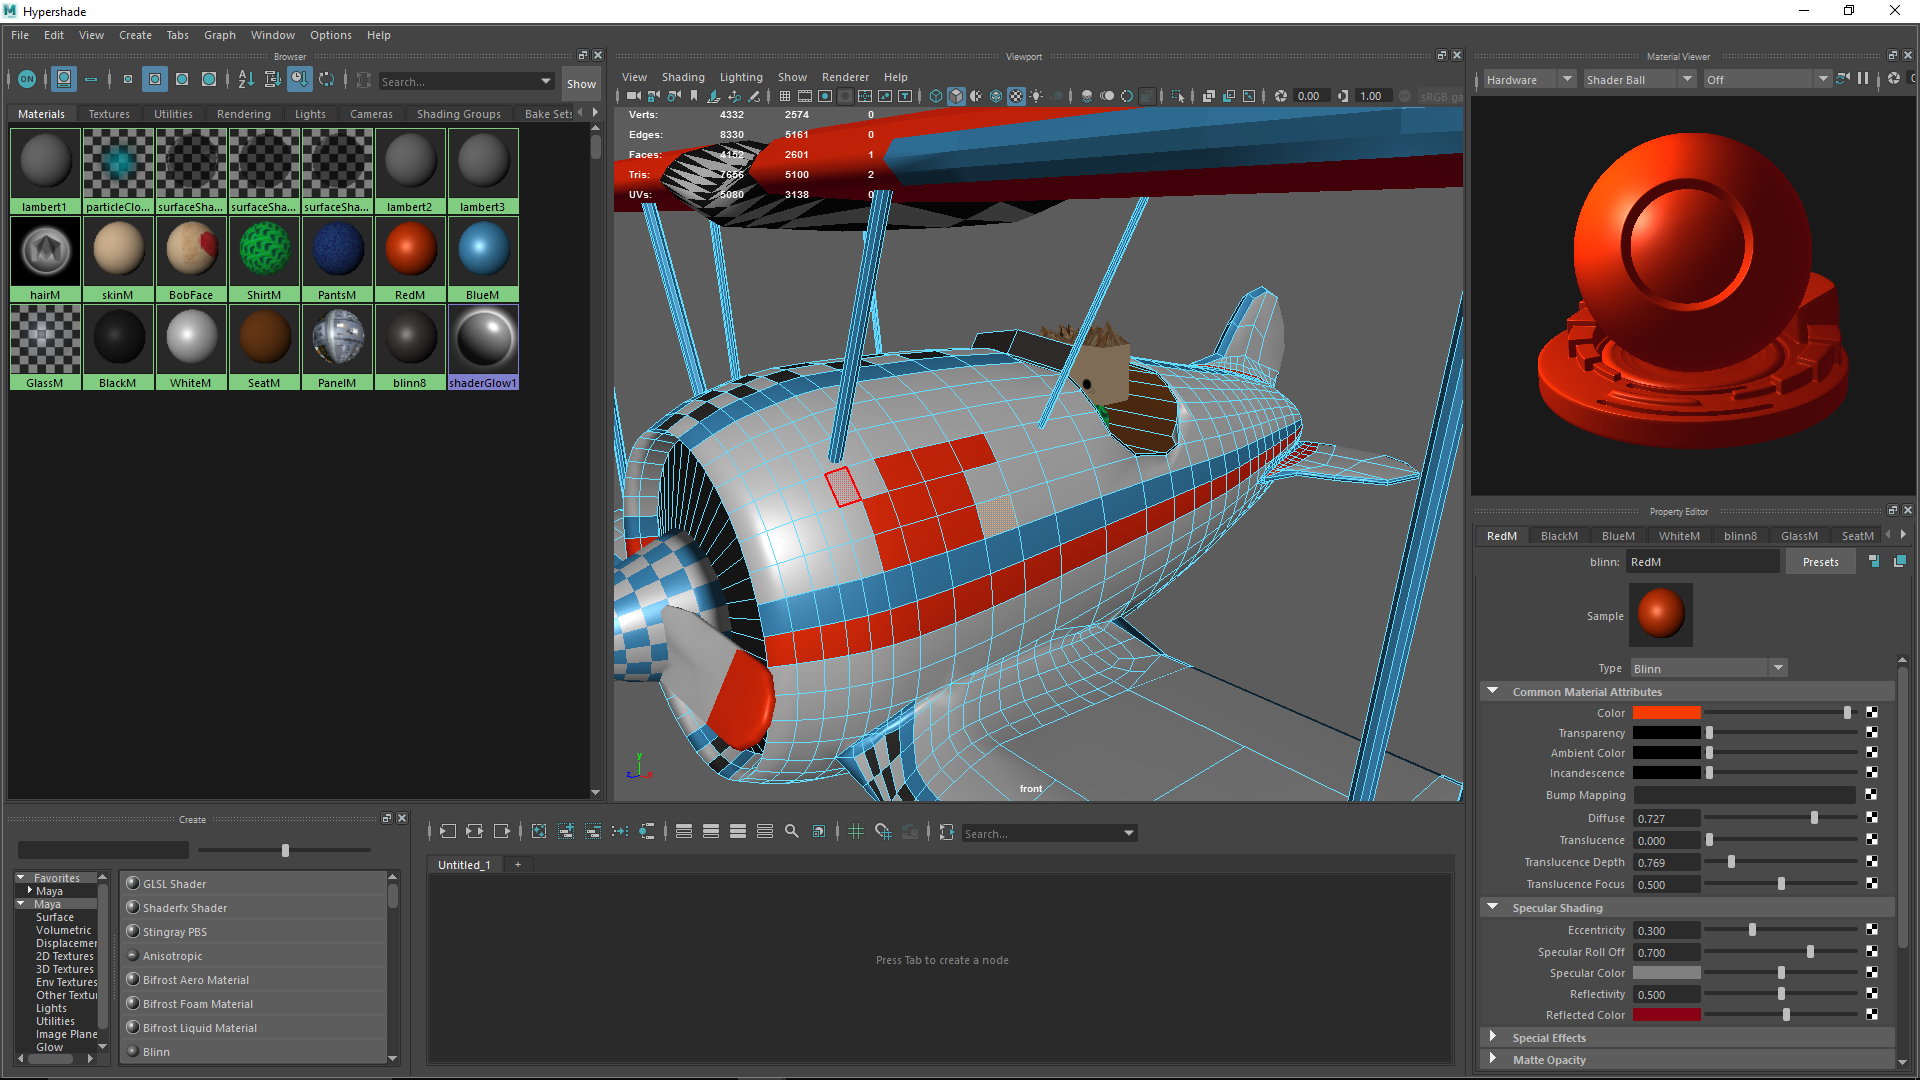Open the Graph menu
The image size is (1920, 1080).
tap(219, 35)
